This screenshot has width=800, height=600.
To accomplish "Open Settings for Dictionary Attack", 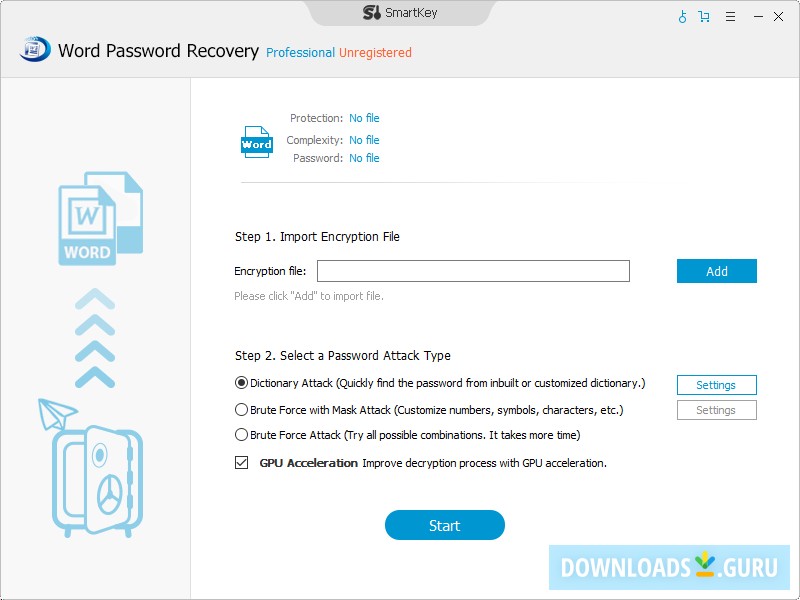I will click(716, 384).
